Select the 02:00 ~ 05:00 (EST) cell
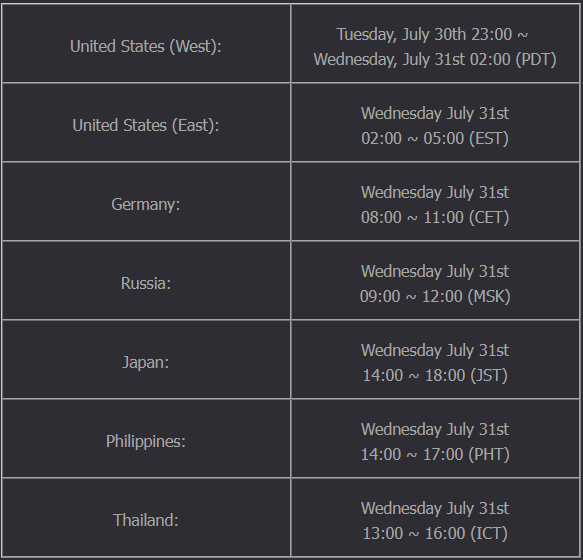Screen dimensions: 583x560 435,123
